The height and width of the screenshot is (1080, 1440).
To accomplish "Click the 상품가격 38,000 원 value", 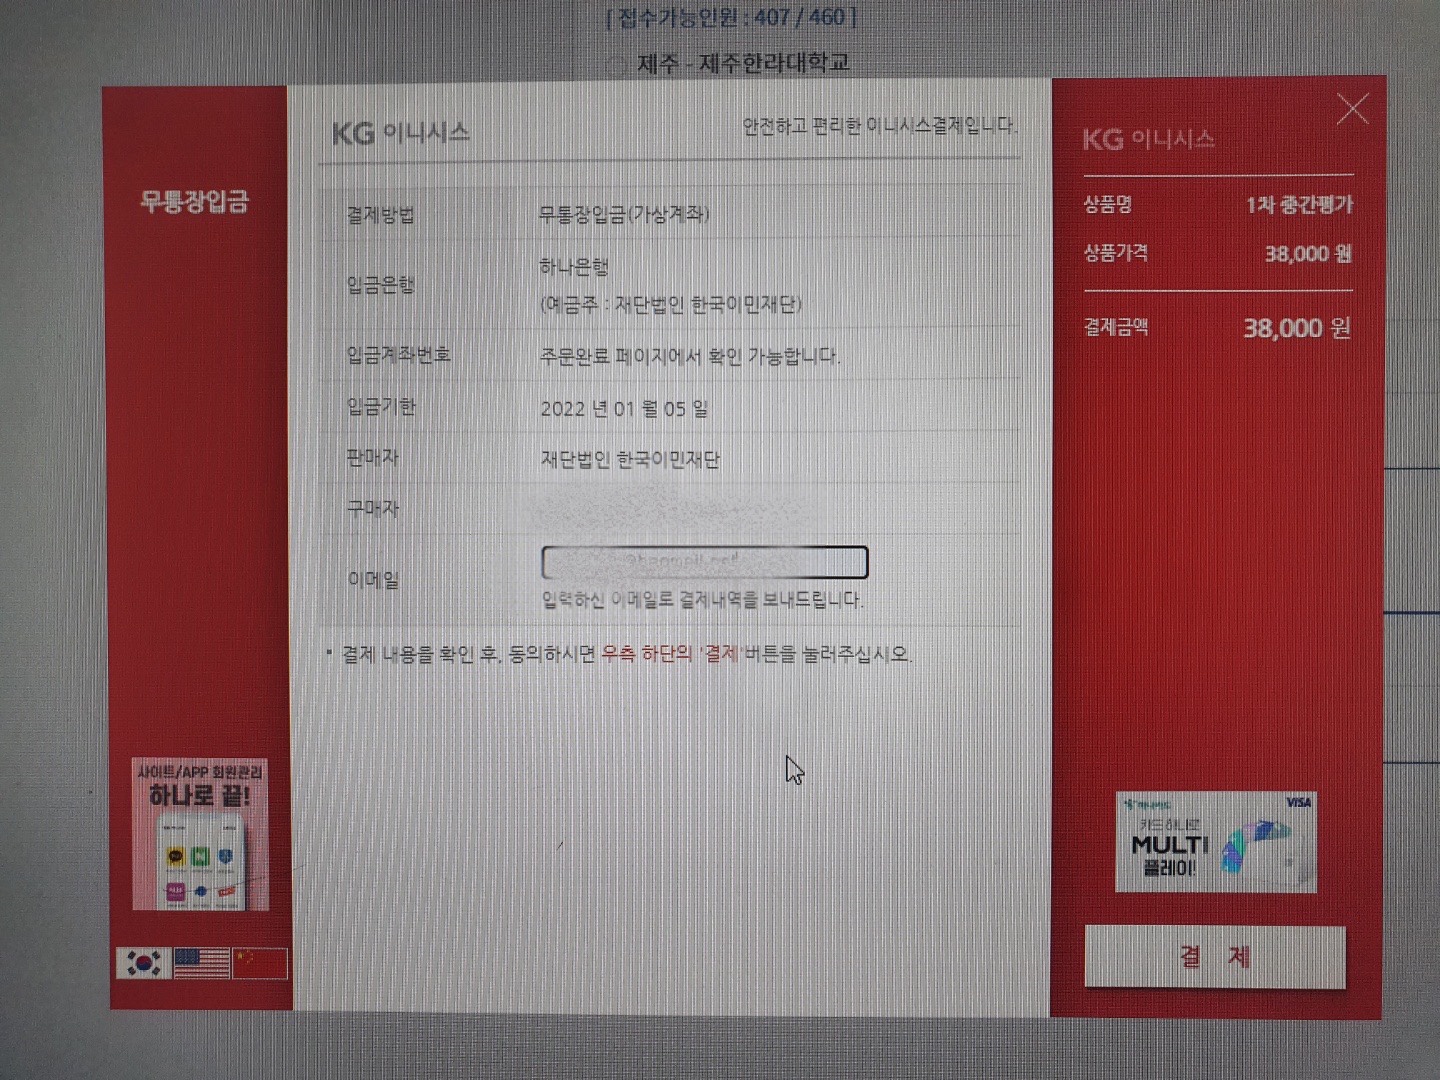I will [x=1308, y=254].
